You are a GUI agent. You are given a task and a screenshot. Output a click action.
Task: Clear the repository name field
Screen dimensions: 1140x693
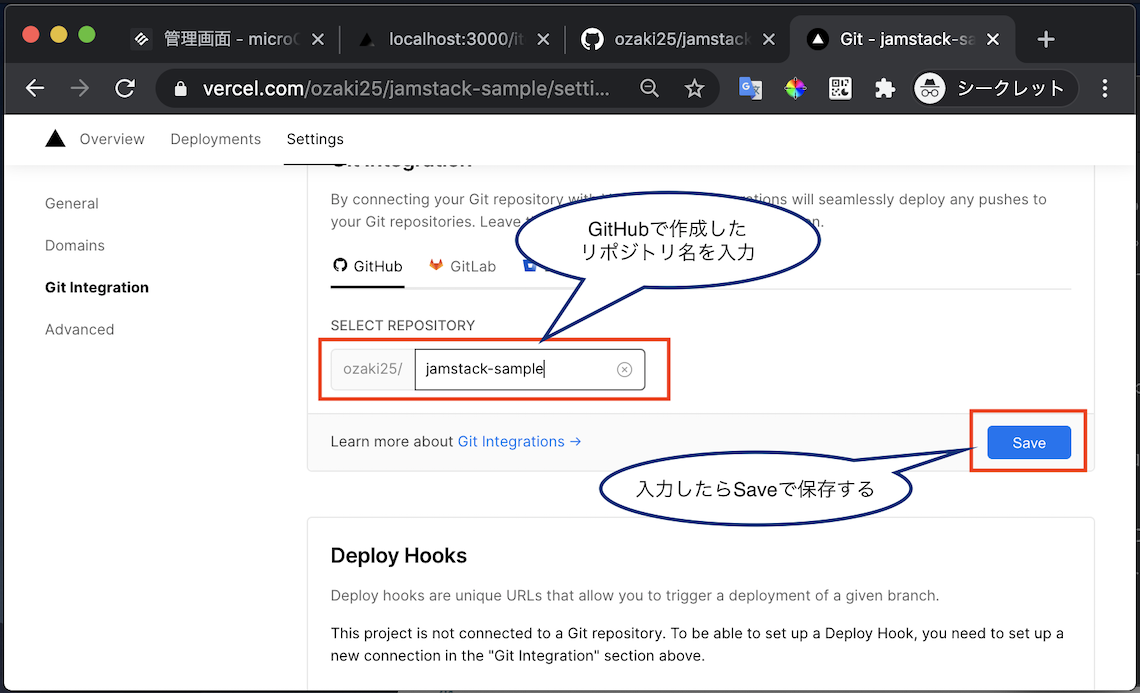(625, 369)
